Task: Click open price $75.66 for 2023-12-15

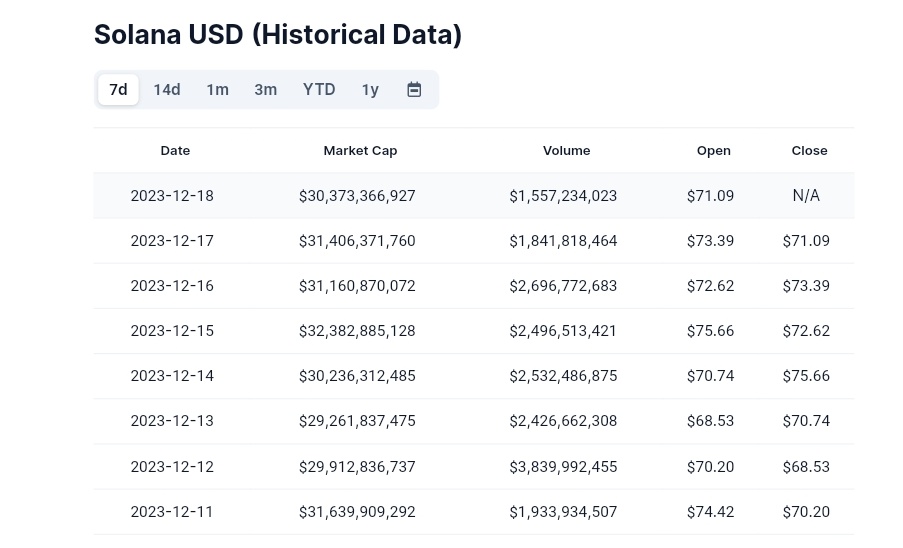Action: click(x=711, y=330)
